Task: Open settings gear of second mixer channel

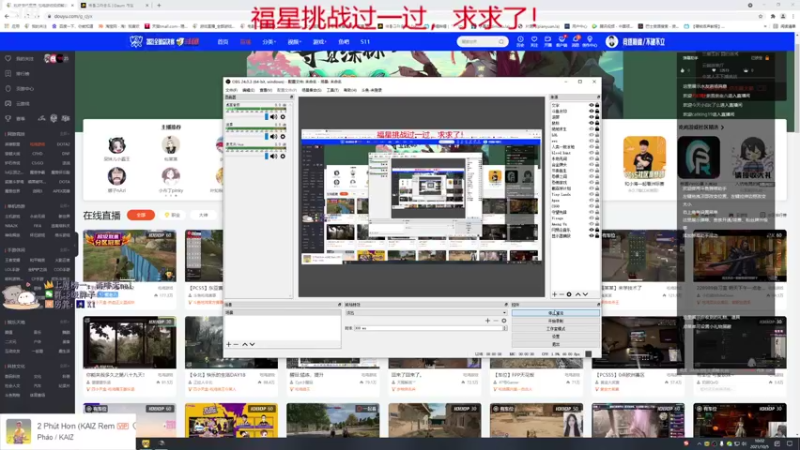Action: tap(283, 137)
